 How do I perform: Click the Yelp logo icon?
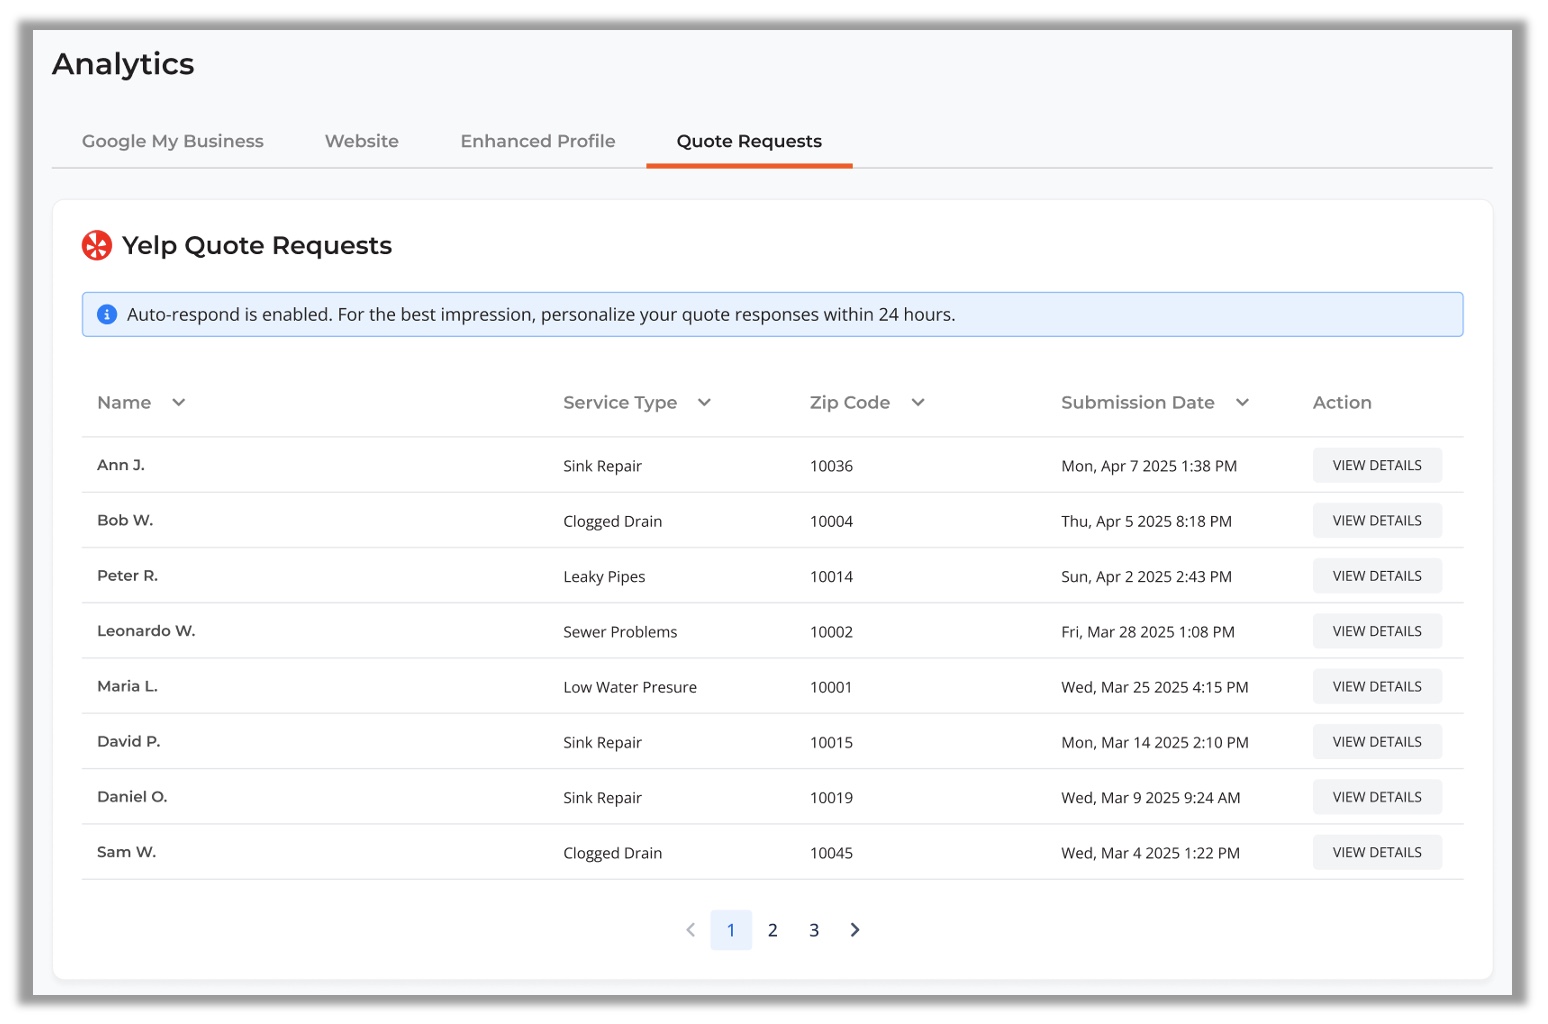coord(97,245)
